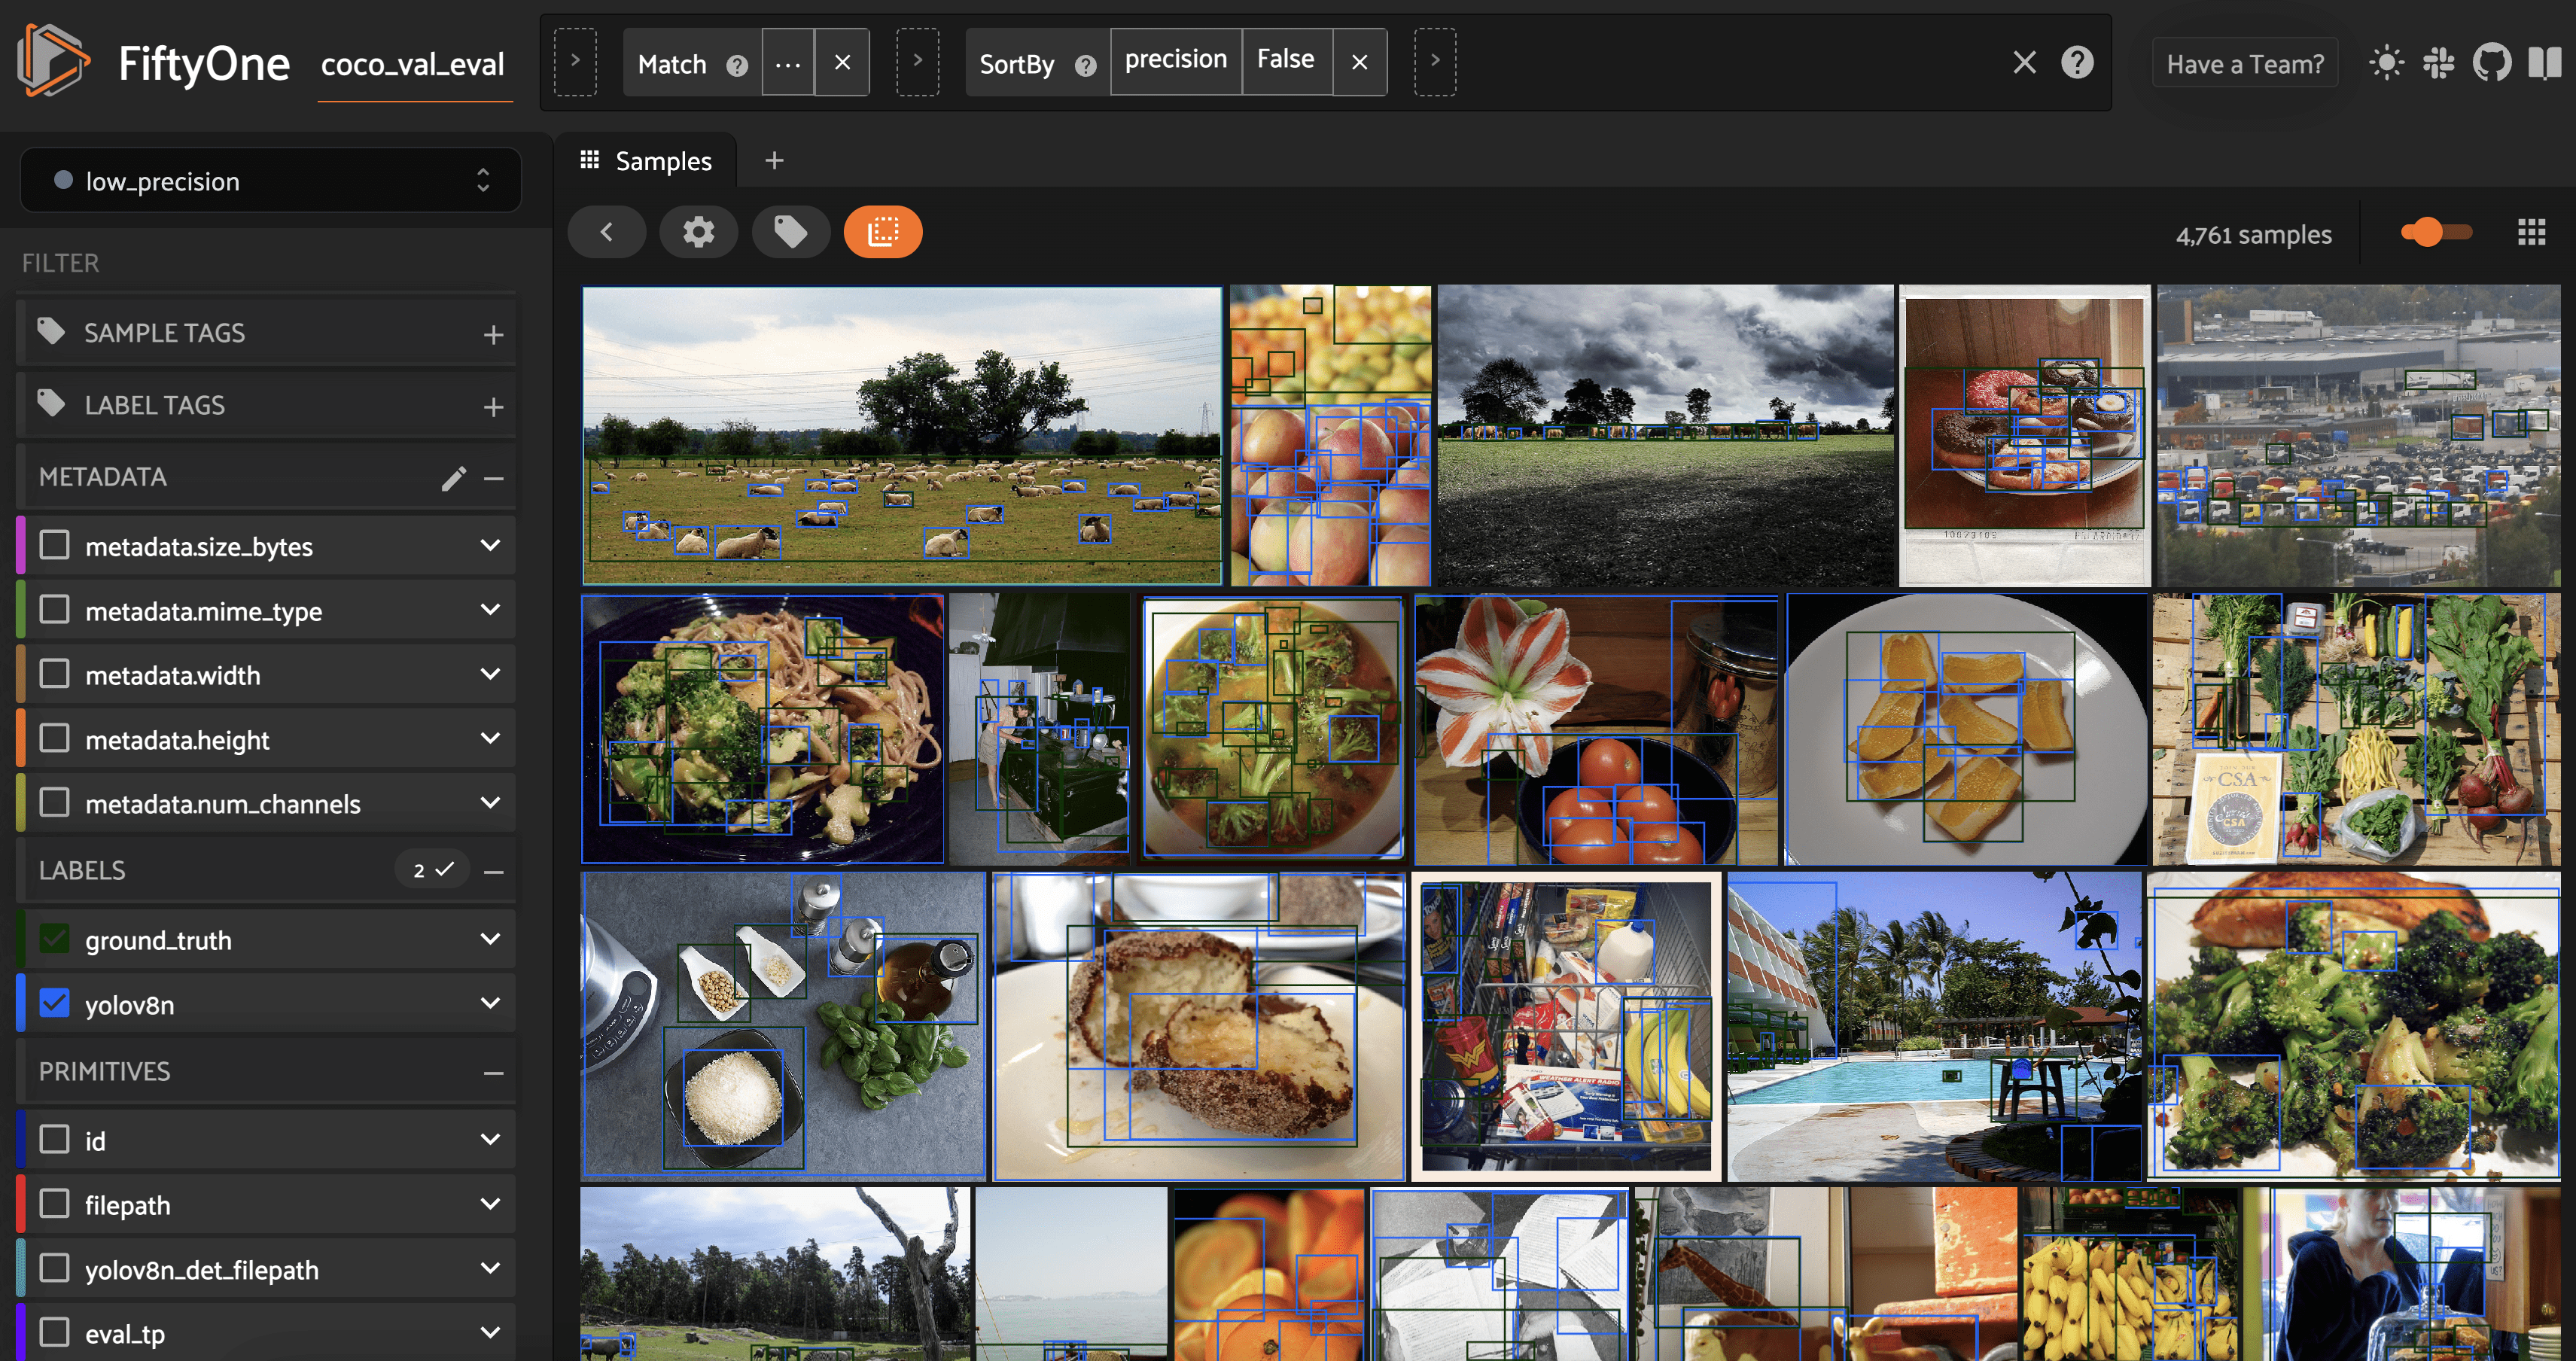Expand the filepath field filter

coord(490,1204)
